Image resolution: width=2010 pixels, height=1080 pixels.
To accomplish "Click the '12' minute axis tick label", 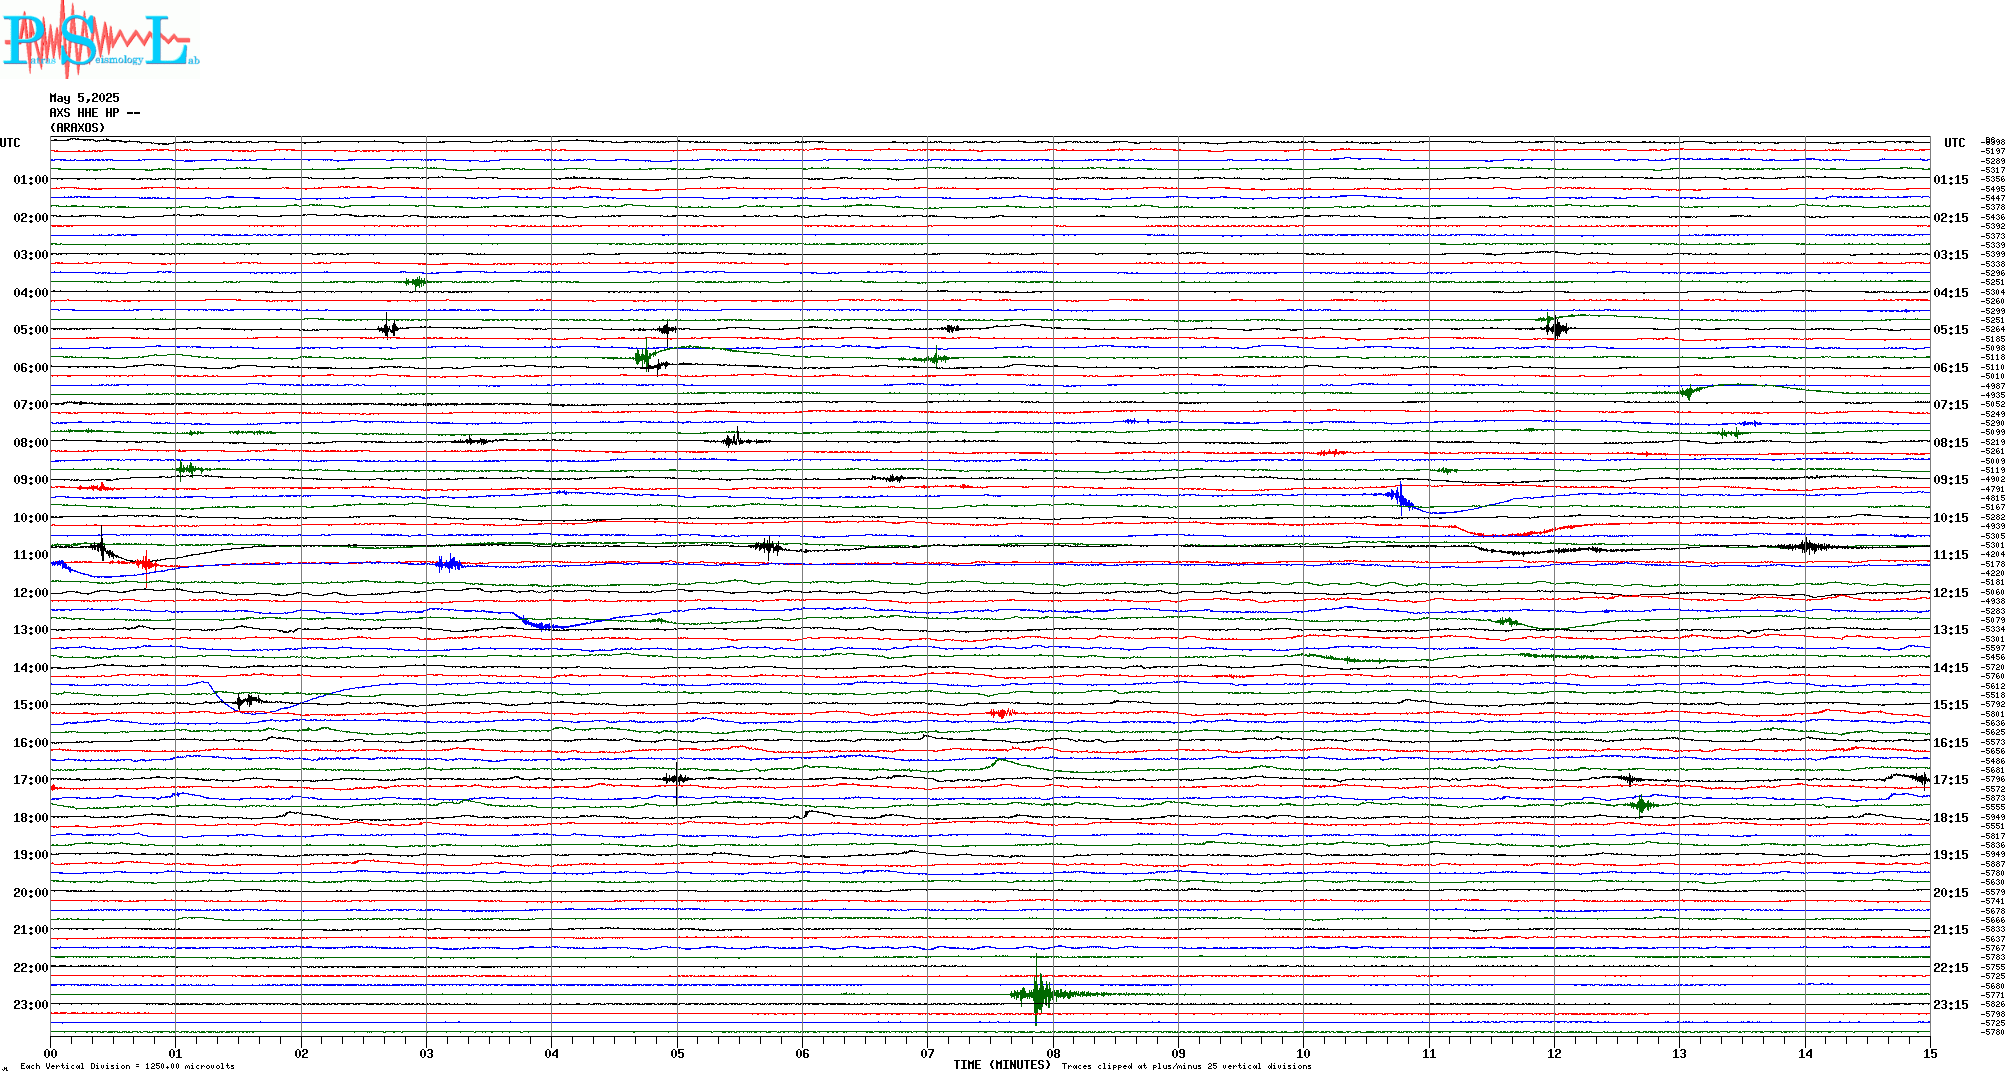I will coord(1554,1053).
